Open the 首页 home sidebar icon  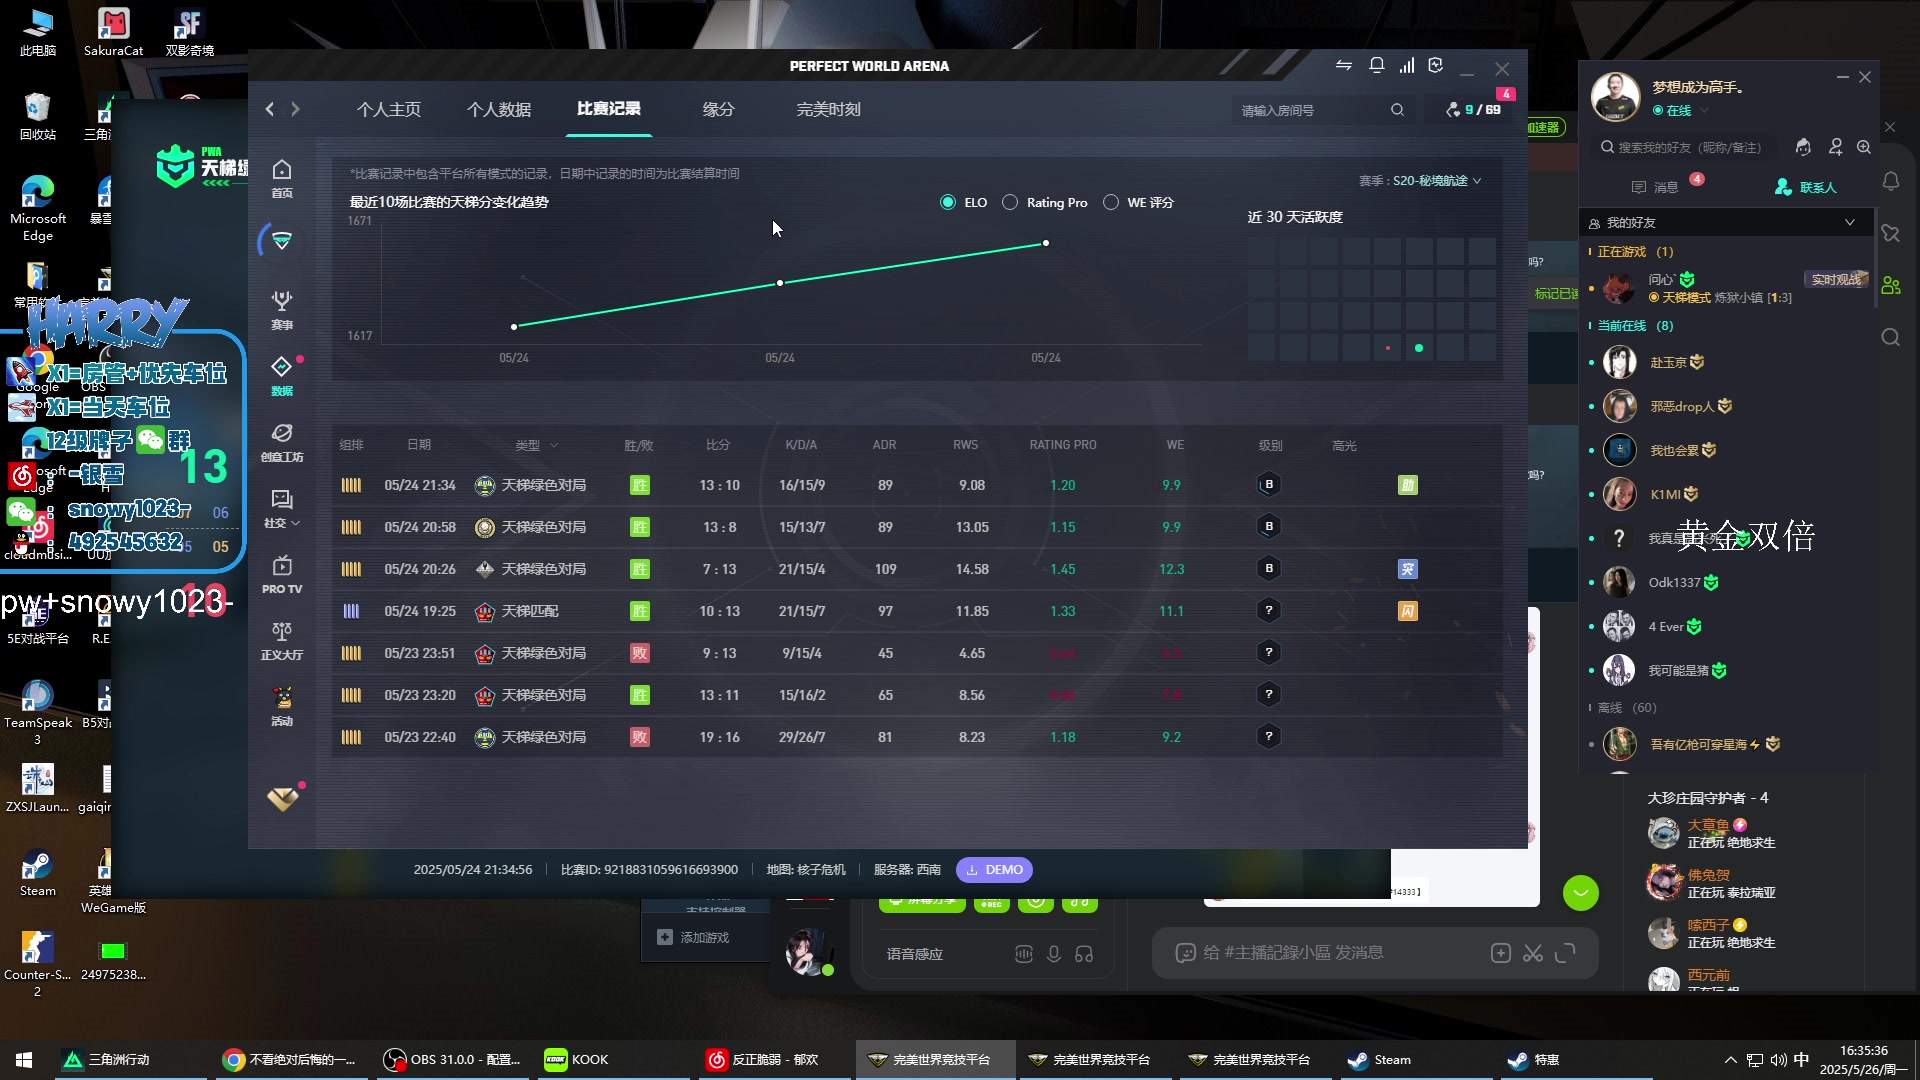(282, 179)
